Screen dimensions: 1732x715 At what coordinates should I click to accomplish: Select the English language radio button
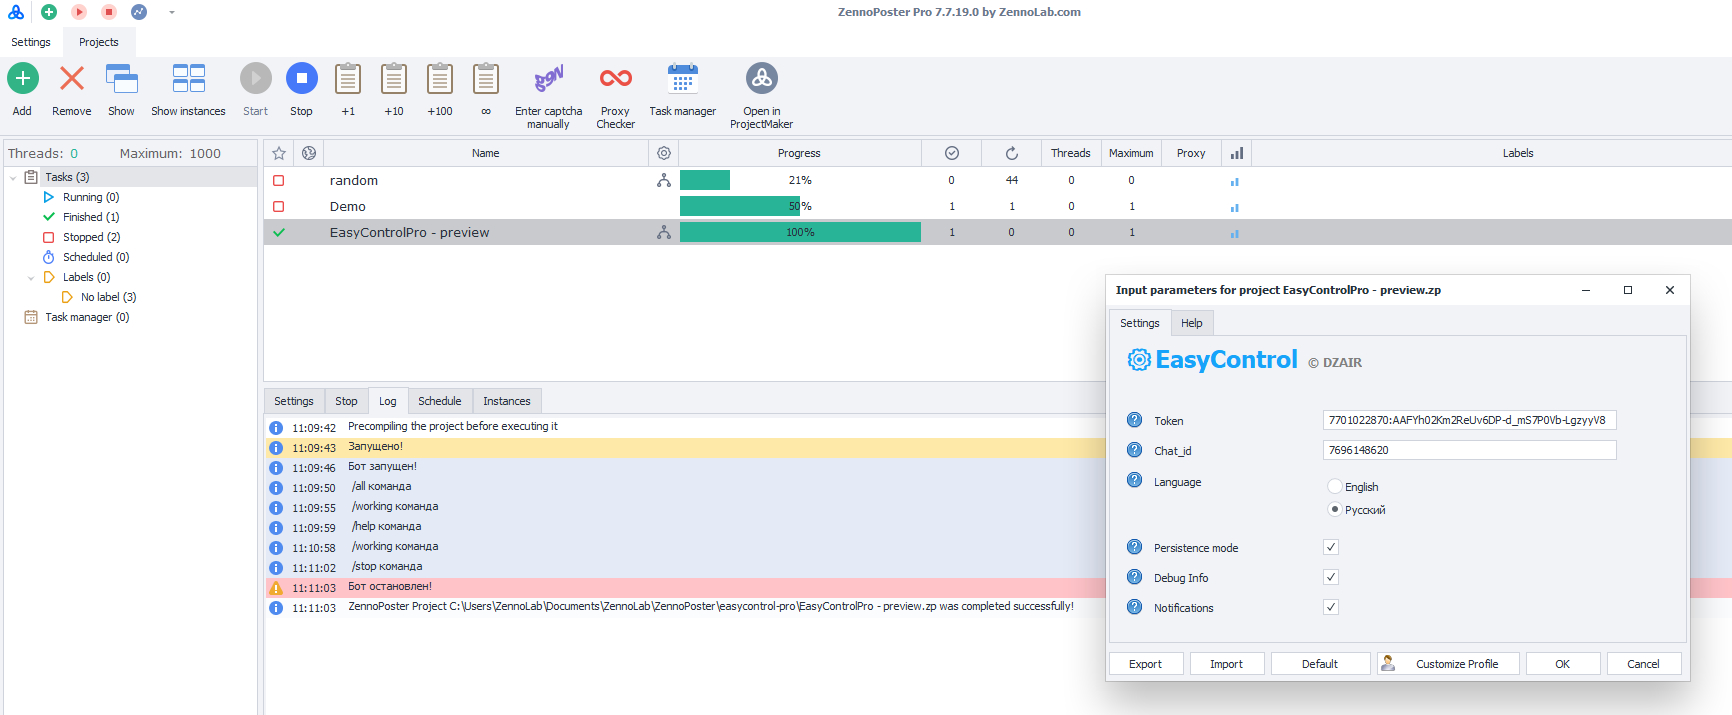pyautogui.click(x=1334, y=486)
